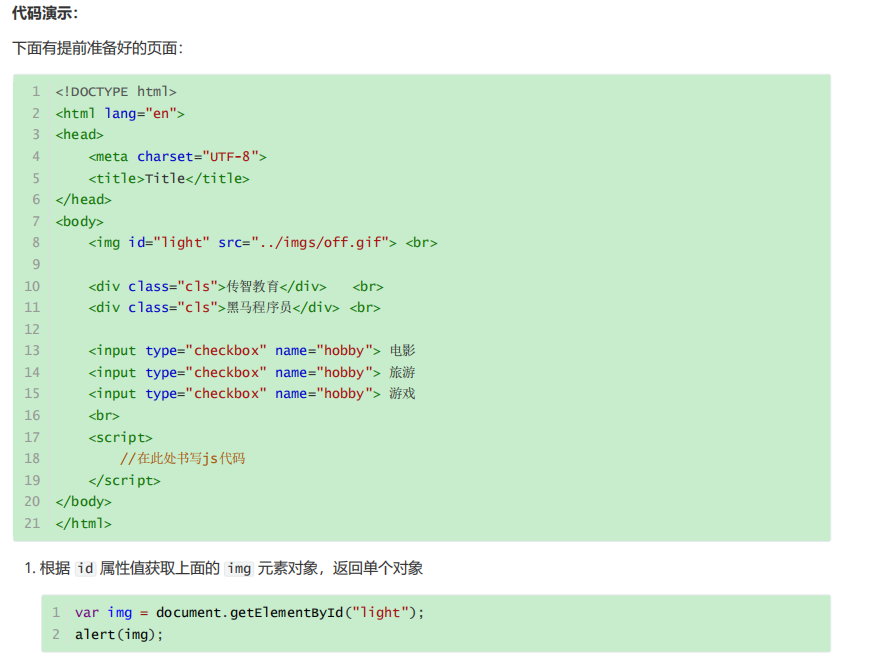This screenshot has height=664, width=894.
Task: Click the '<html lang="en">' line
Action: pos(120,113)
